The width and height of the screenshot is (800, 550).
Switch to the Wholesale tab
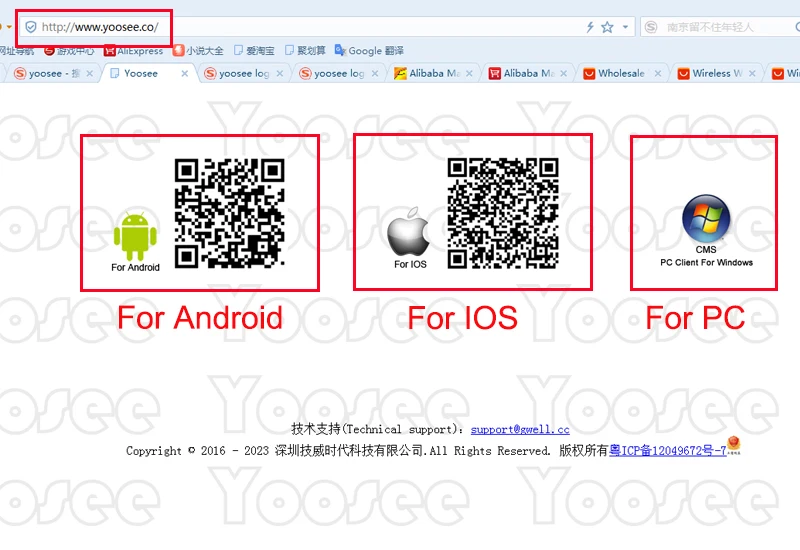pos(621,73)
